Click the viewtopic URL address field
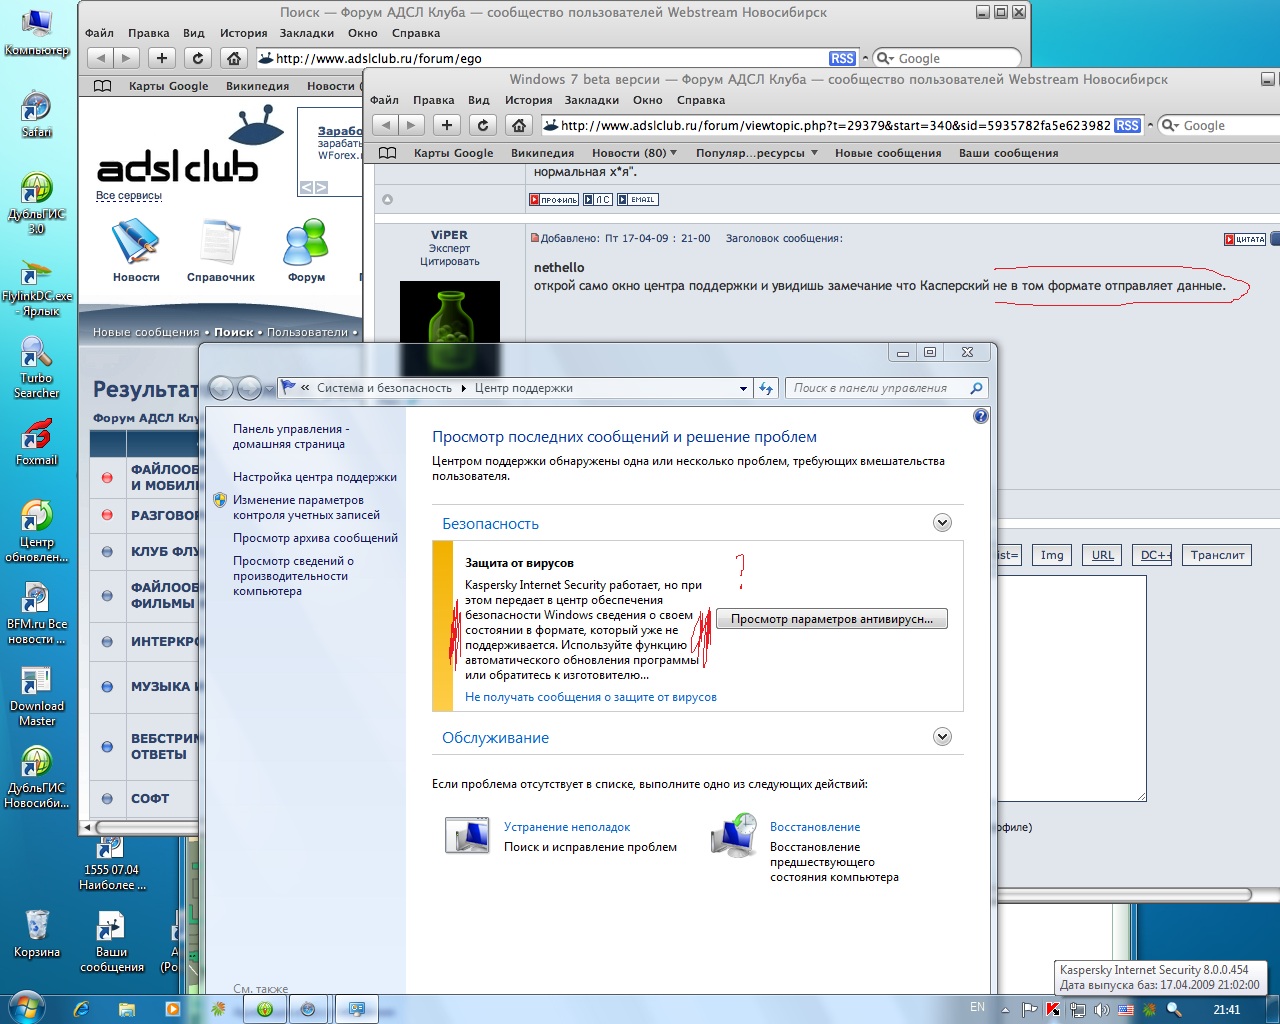Image resolution: width=1280 pixels, height=1024 pixels. [835, 126]
